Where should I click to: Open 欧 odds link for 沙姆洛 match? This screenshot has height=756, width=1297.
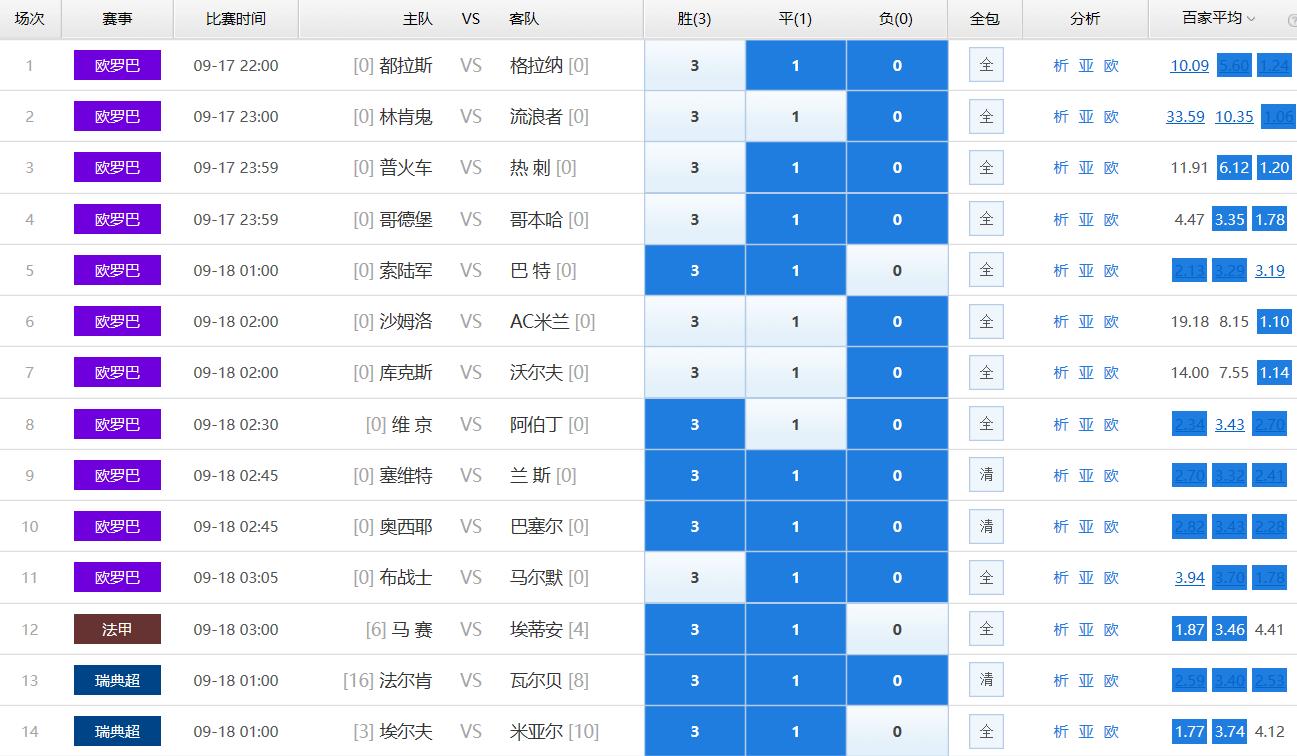click(1111, 321)
